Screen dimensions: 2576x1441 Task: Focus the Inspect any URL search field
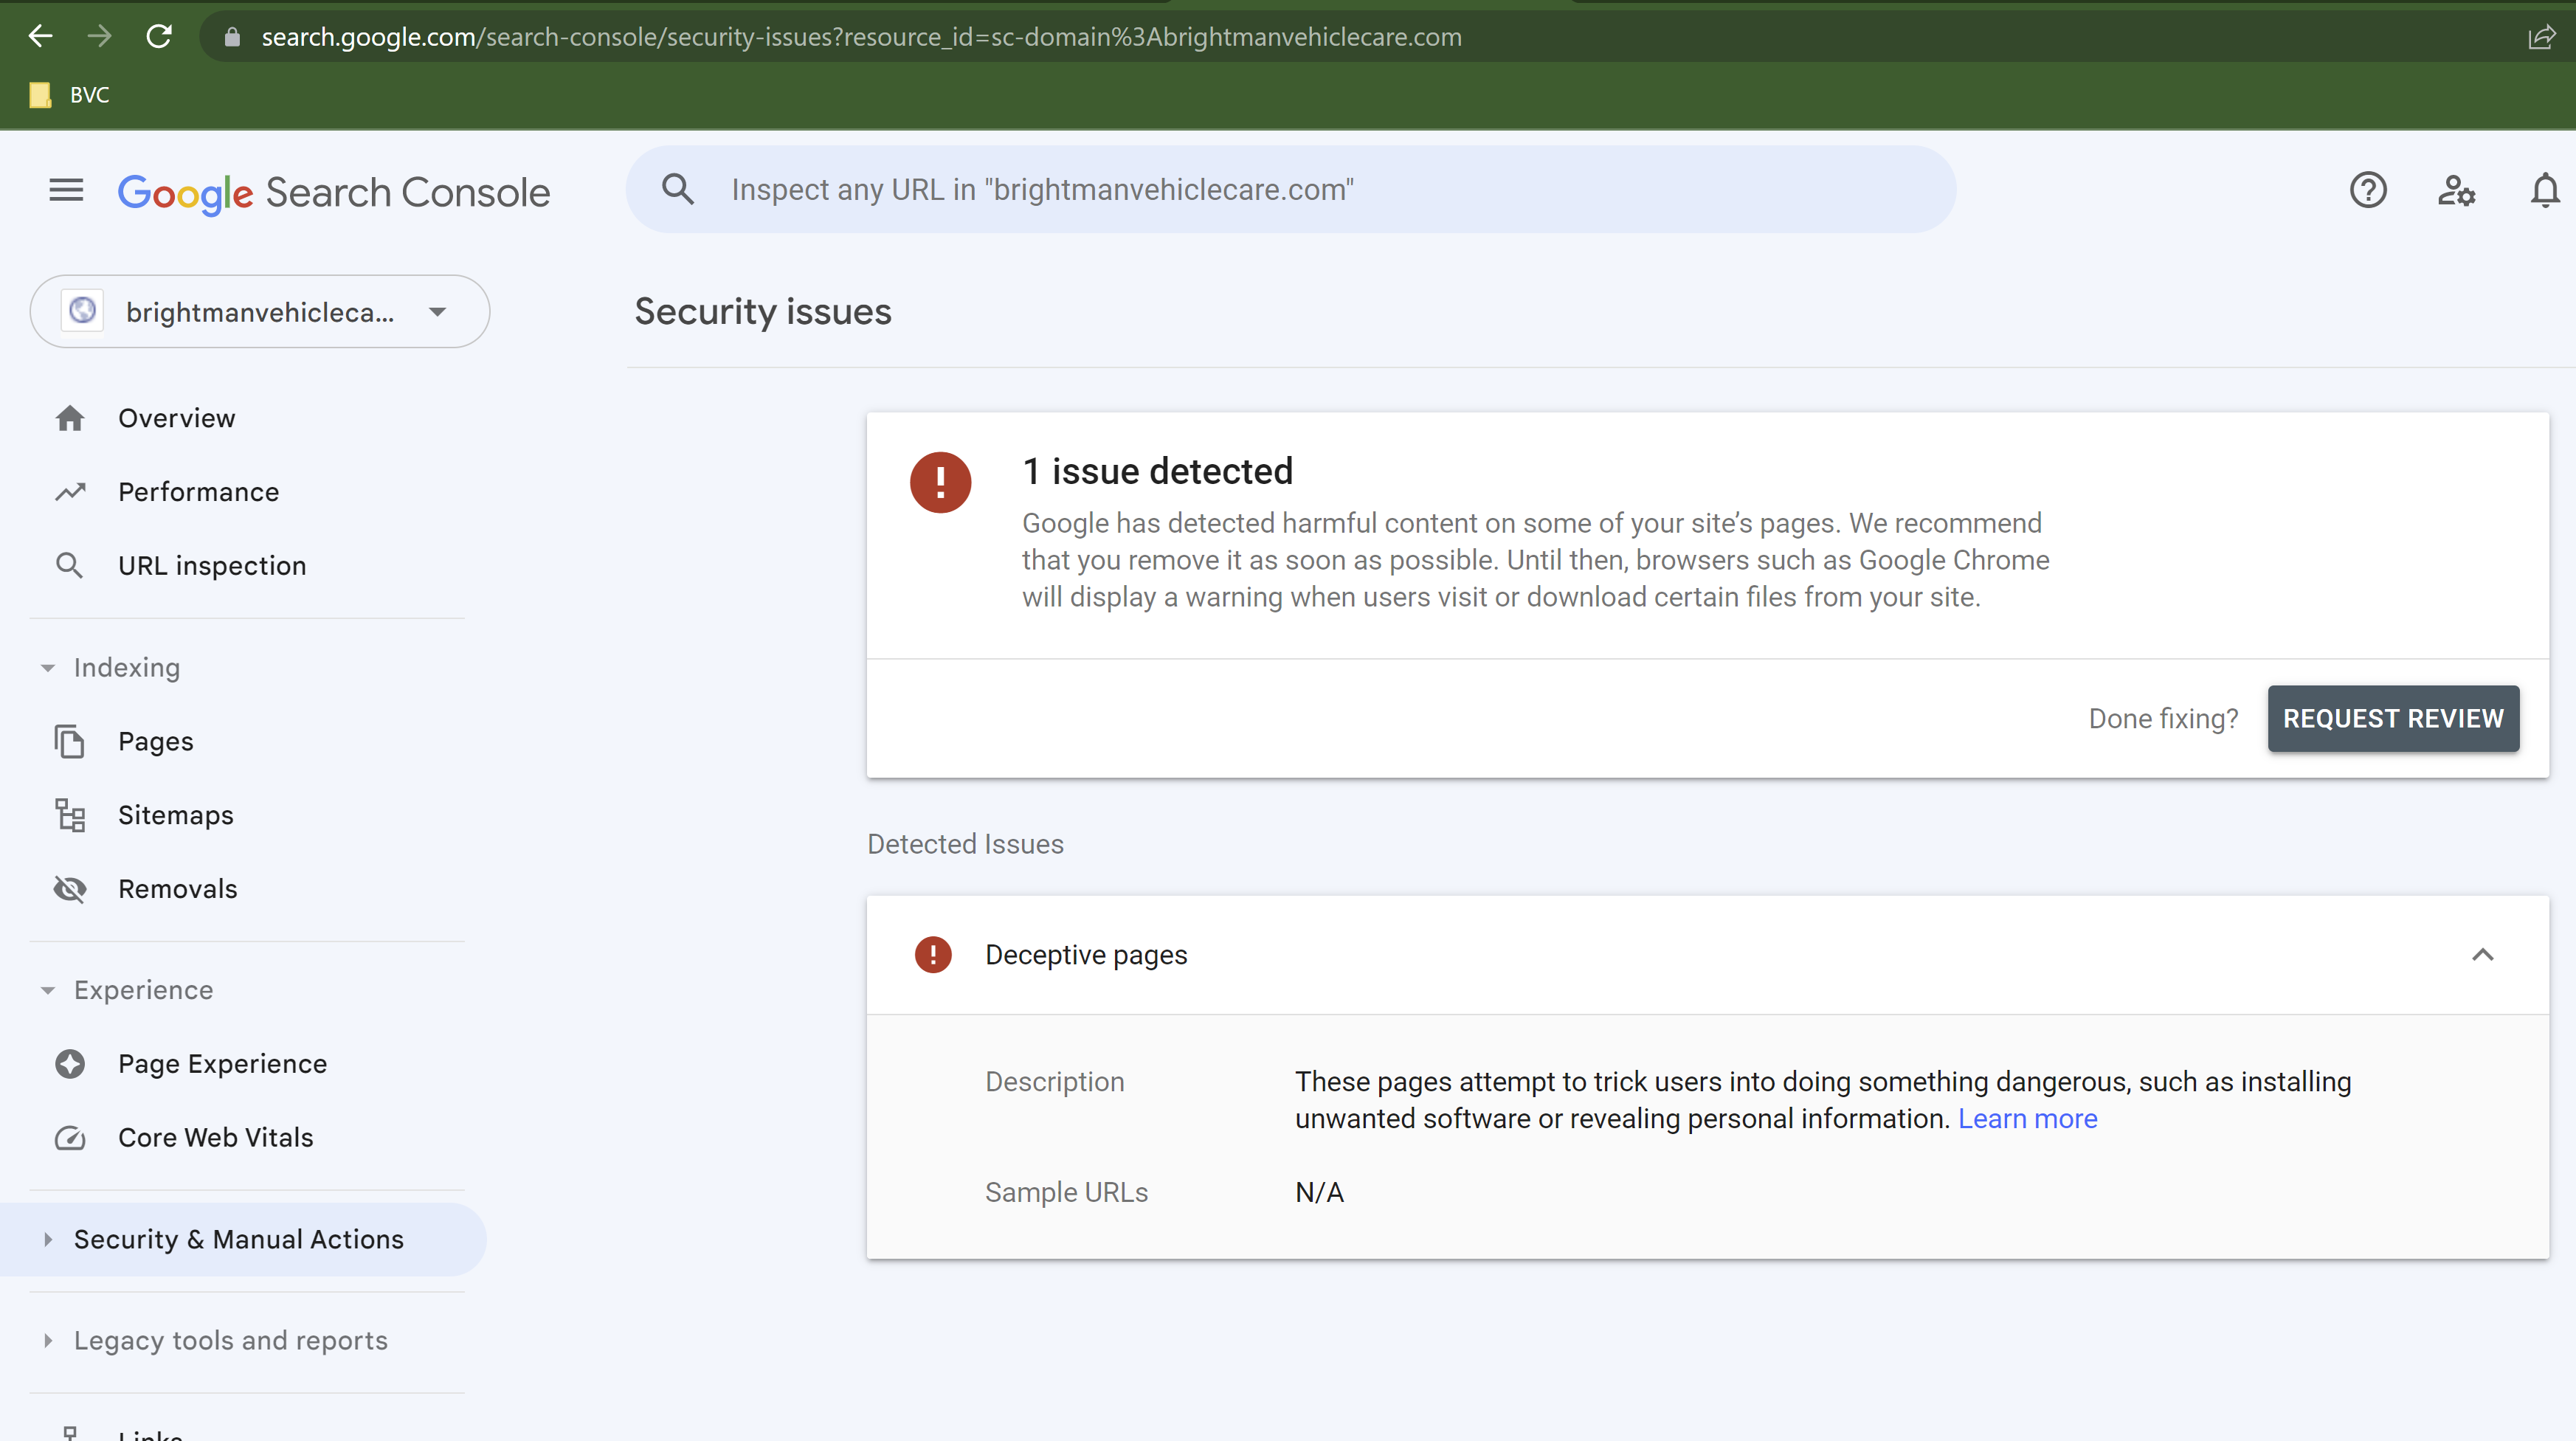(1290, 190)
